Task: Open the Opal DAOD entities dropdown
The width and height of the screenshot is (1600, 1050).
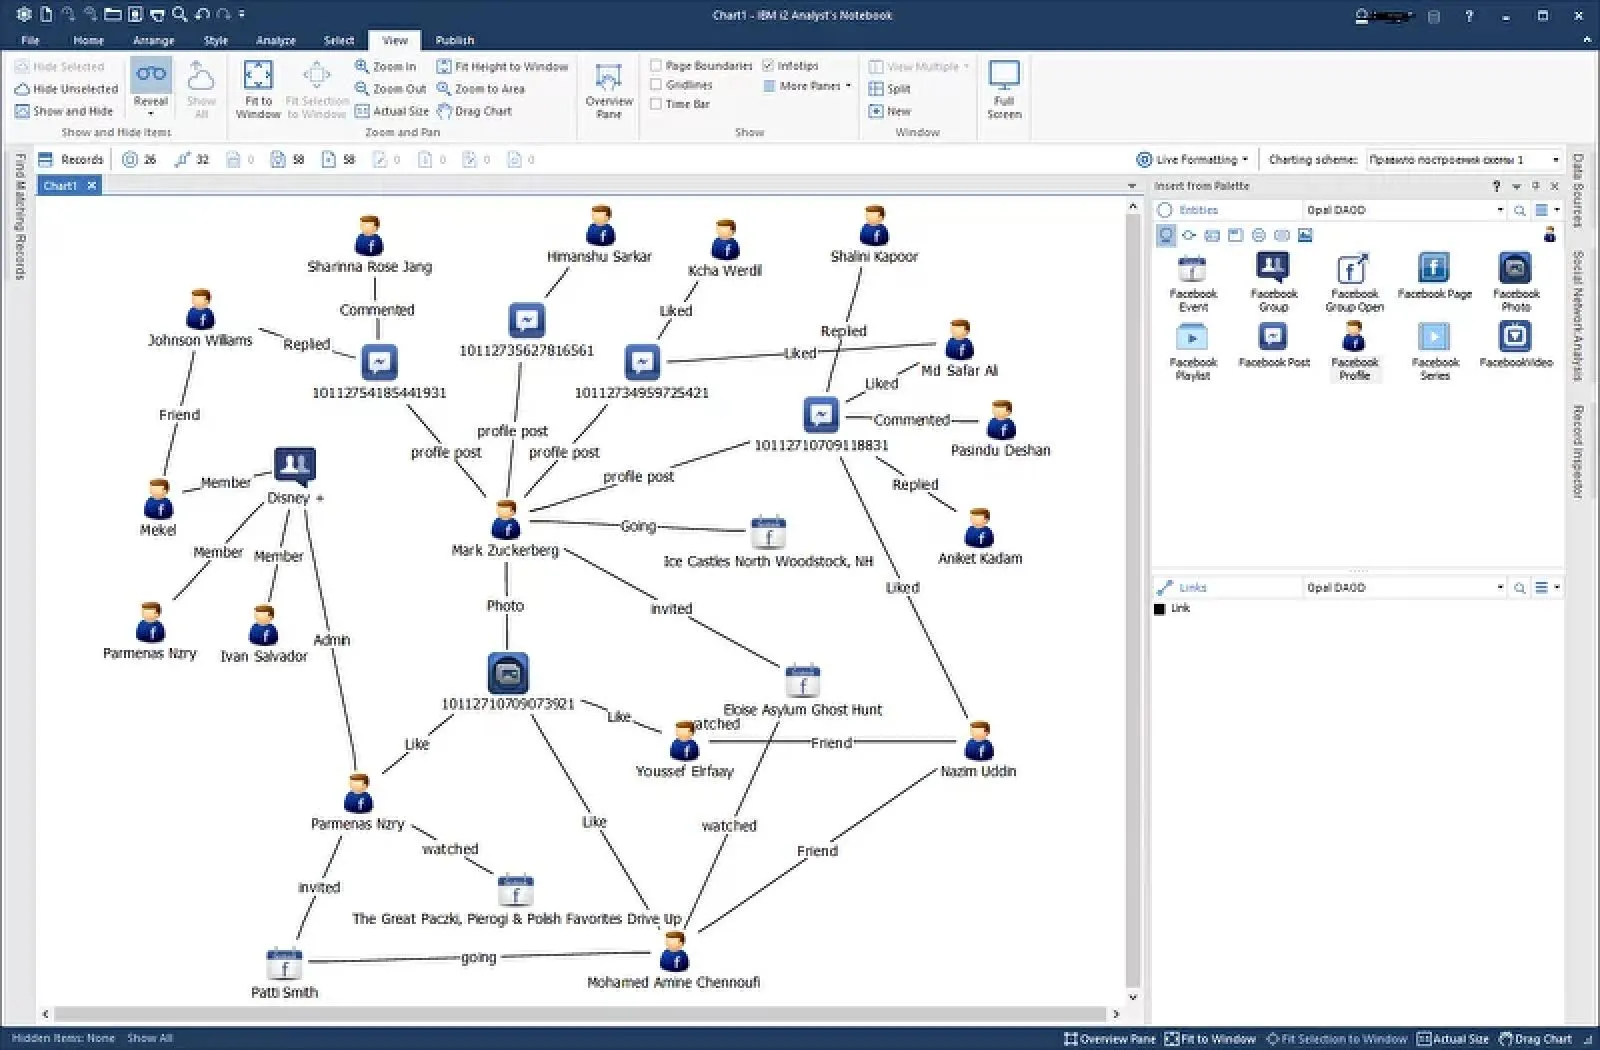Action: 1500,210
